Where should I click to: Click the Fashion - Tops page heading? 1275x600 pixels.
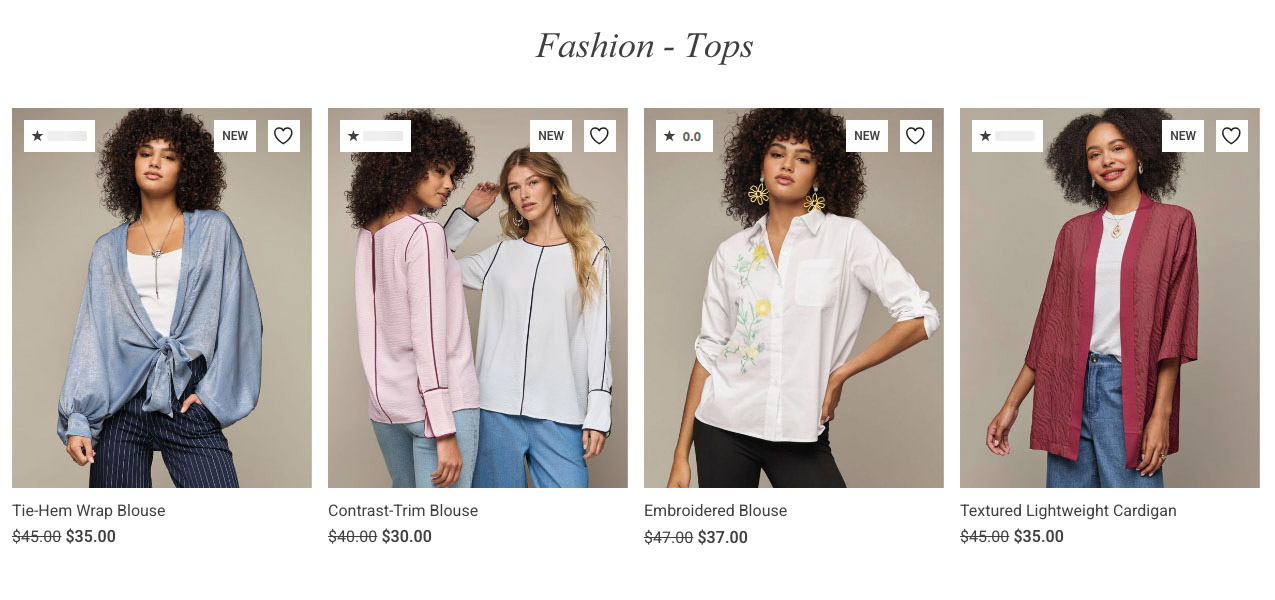coord(645,46)
